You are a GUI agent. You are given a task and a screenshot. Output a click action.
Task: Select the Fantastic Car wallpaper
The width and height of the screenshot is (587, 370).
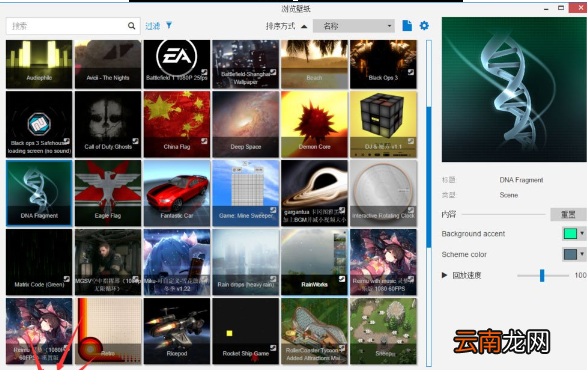[177, 193]
